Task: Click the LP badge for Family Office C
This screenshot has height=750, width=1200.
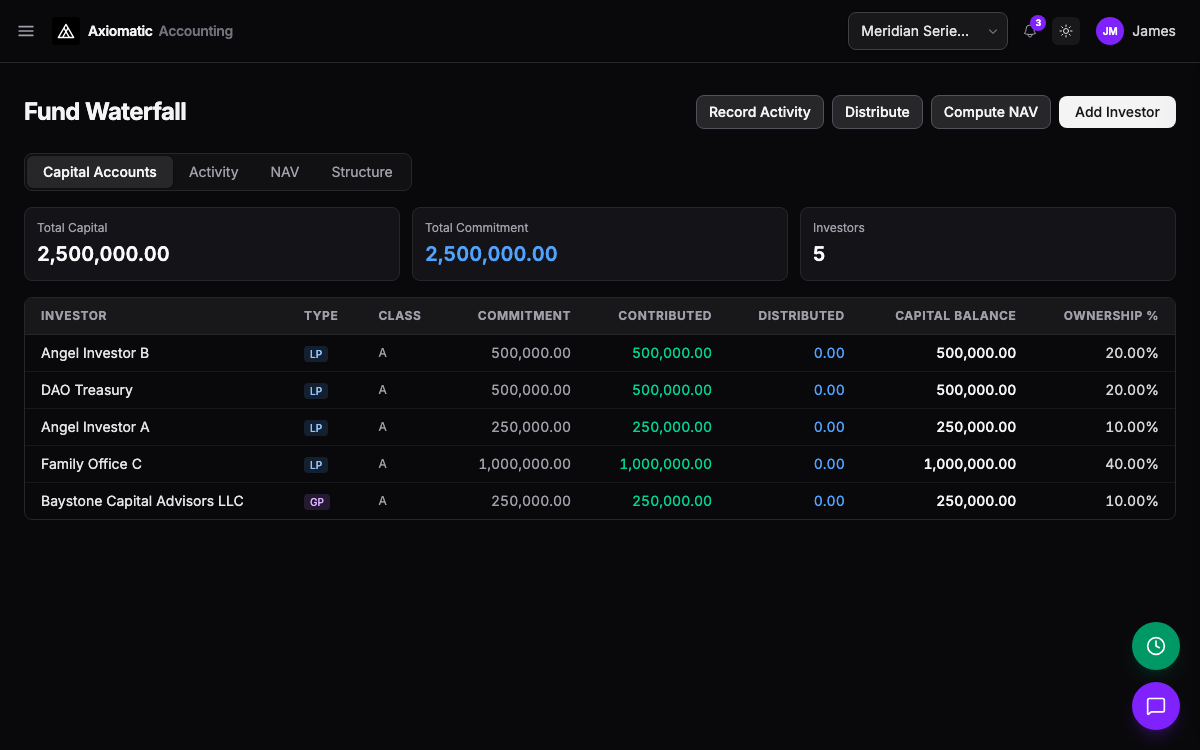Action: coord(316,465)
